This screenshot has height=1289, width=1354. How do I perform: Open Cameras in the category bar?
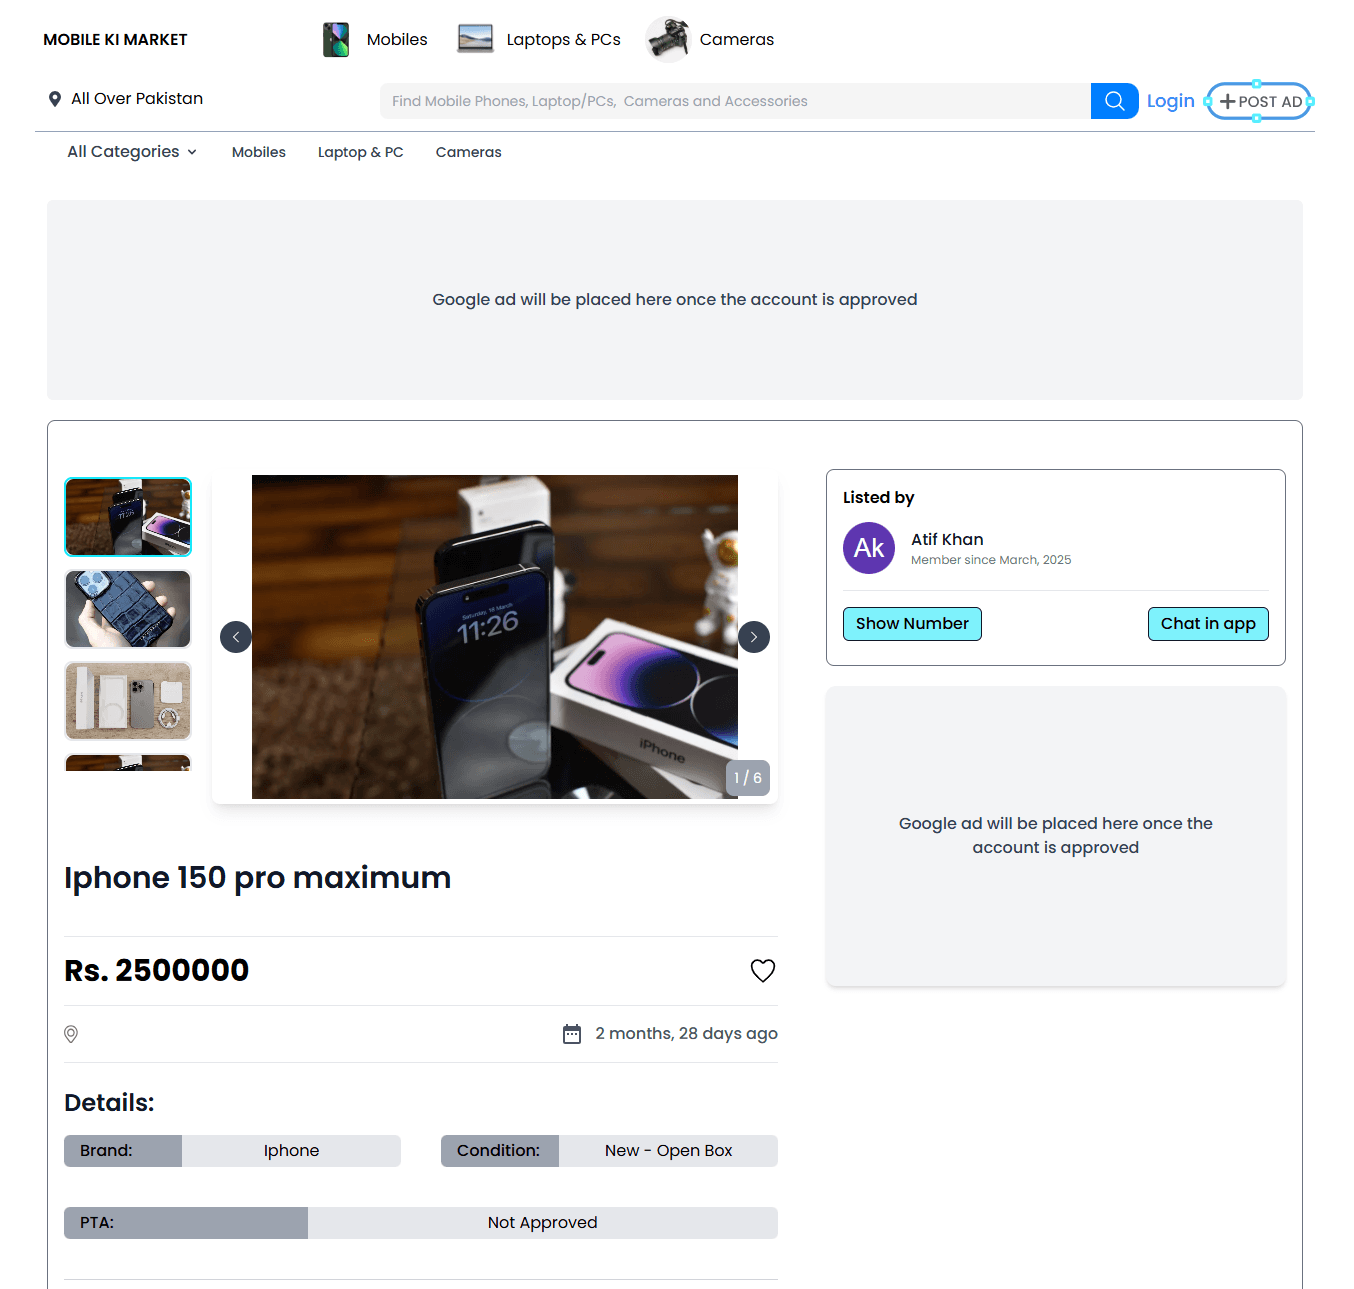tap(469, 152)
